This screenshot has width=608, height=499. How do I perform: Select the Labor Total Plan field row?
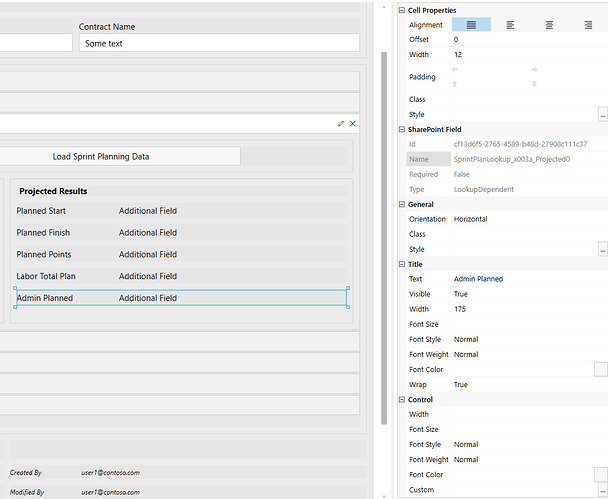pyautogui.click(x=181, y=276)
